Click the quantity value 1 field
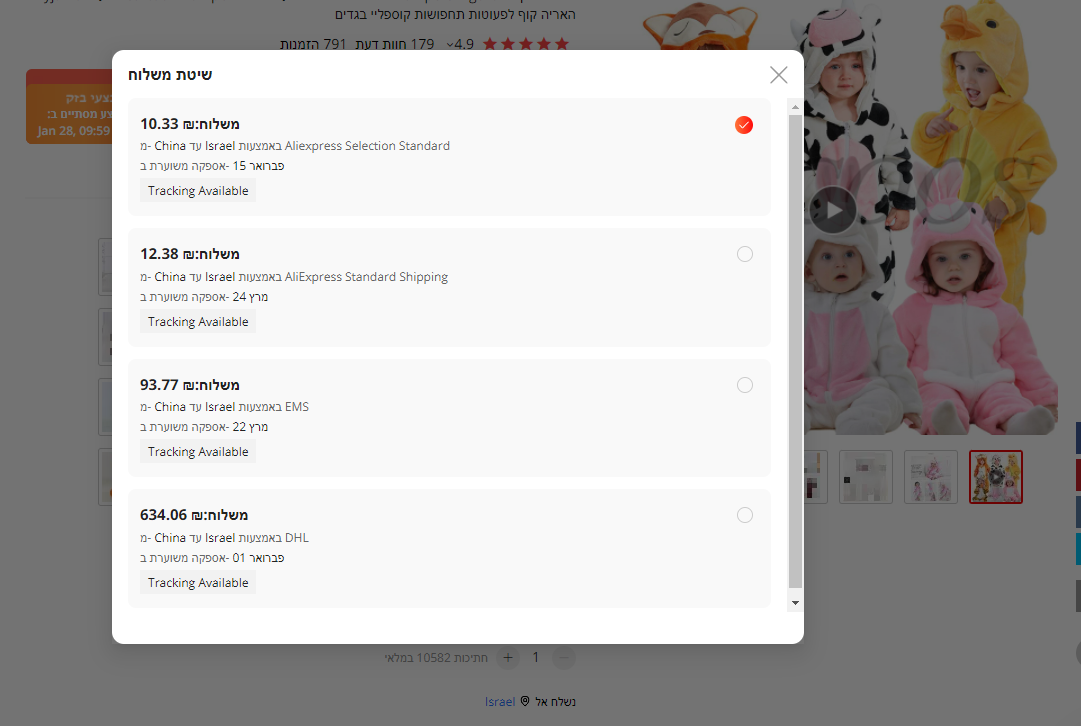 click(x=536, y=658)
